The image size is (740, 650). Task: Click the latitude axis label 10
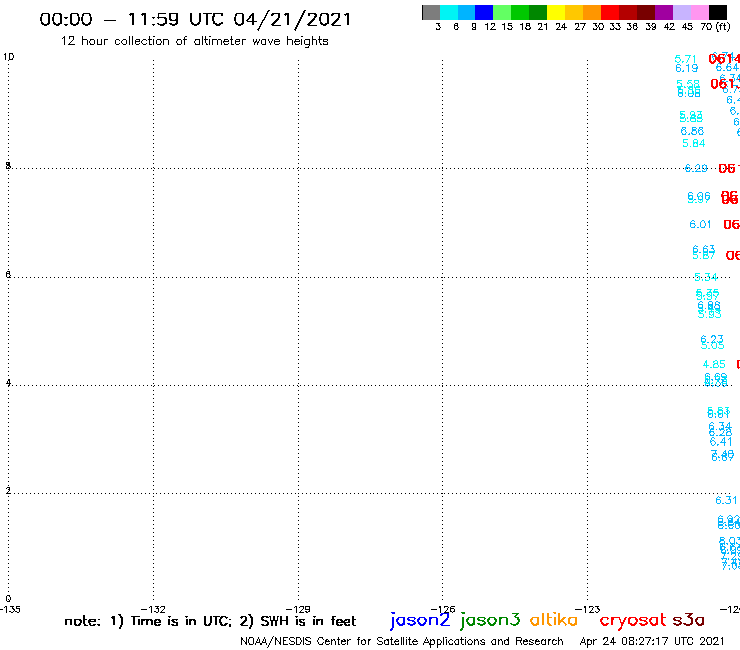coord(8,57)
